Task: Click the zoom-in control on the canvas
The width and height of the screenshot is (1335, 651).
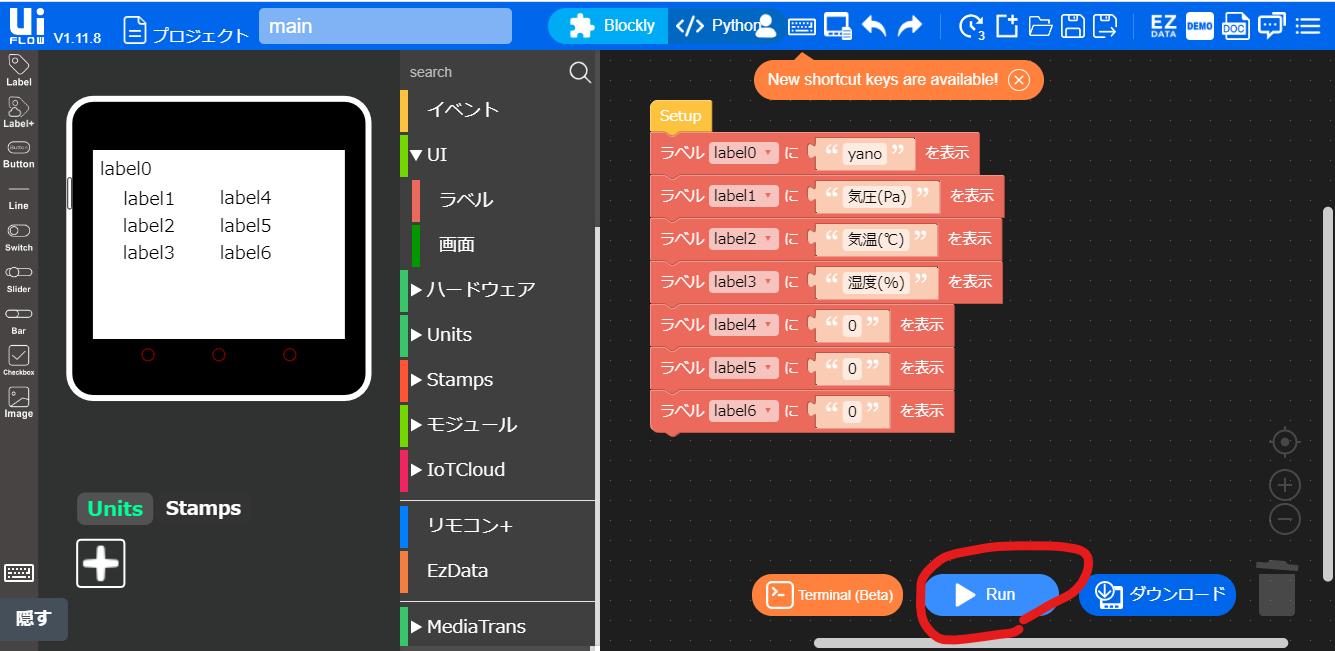Action: [1284, 484]
